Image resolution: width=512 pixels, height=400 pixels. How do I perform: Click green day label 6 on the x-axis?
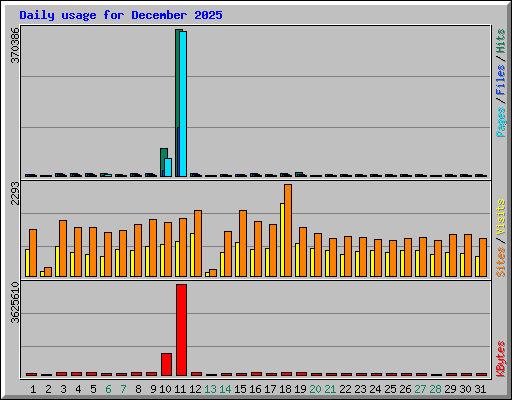[108, 389]
